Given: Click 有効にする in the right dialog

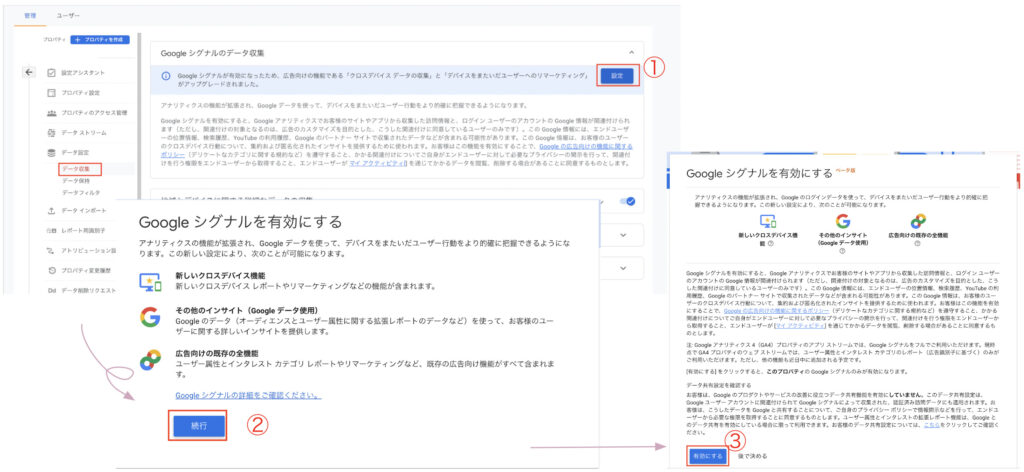Looking at the screenshot, I should (x=707, y=456).
